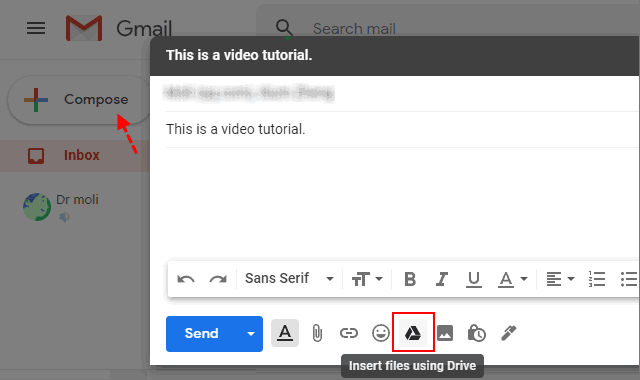Insert an emoji
The height and width of the screenshot is (380, 640).
click(x=381, y=333)
